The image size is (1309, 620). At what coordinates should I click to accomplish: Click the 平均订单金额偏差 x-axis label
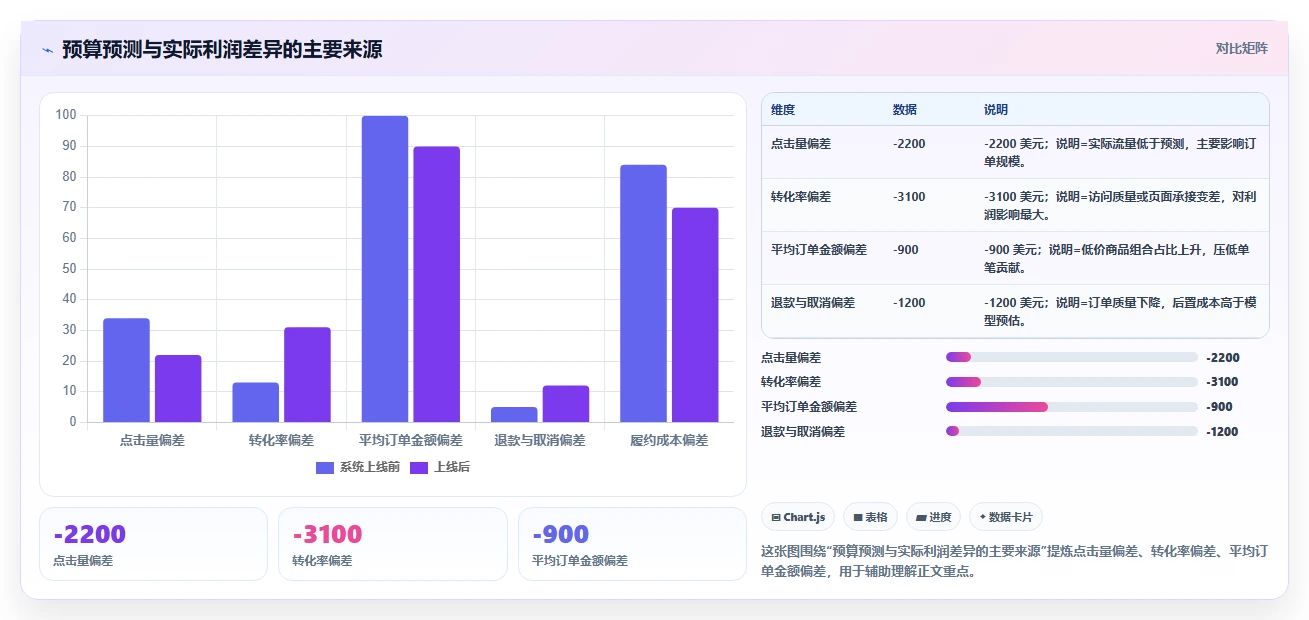(411, 440)
